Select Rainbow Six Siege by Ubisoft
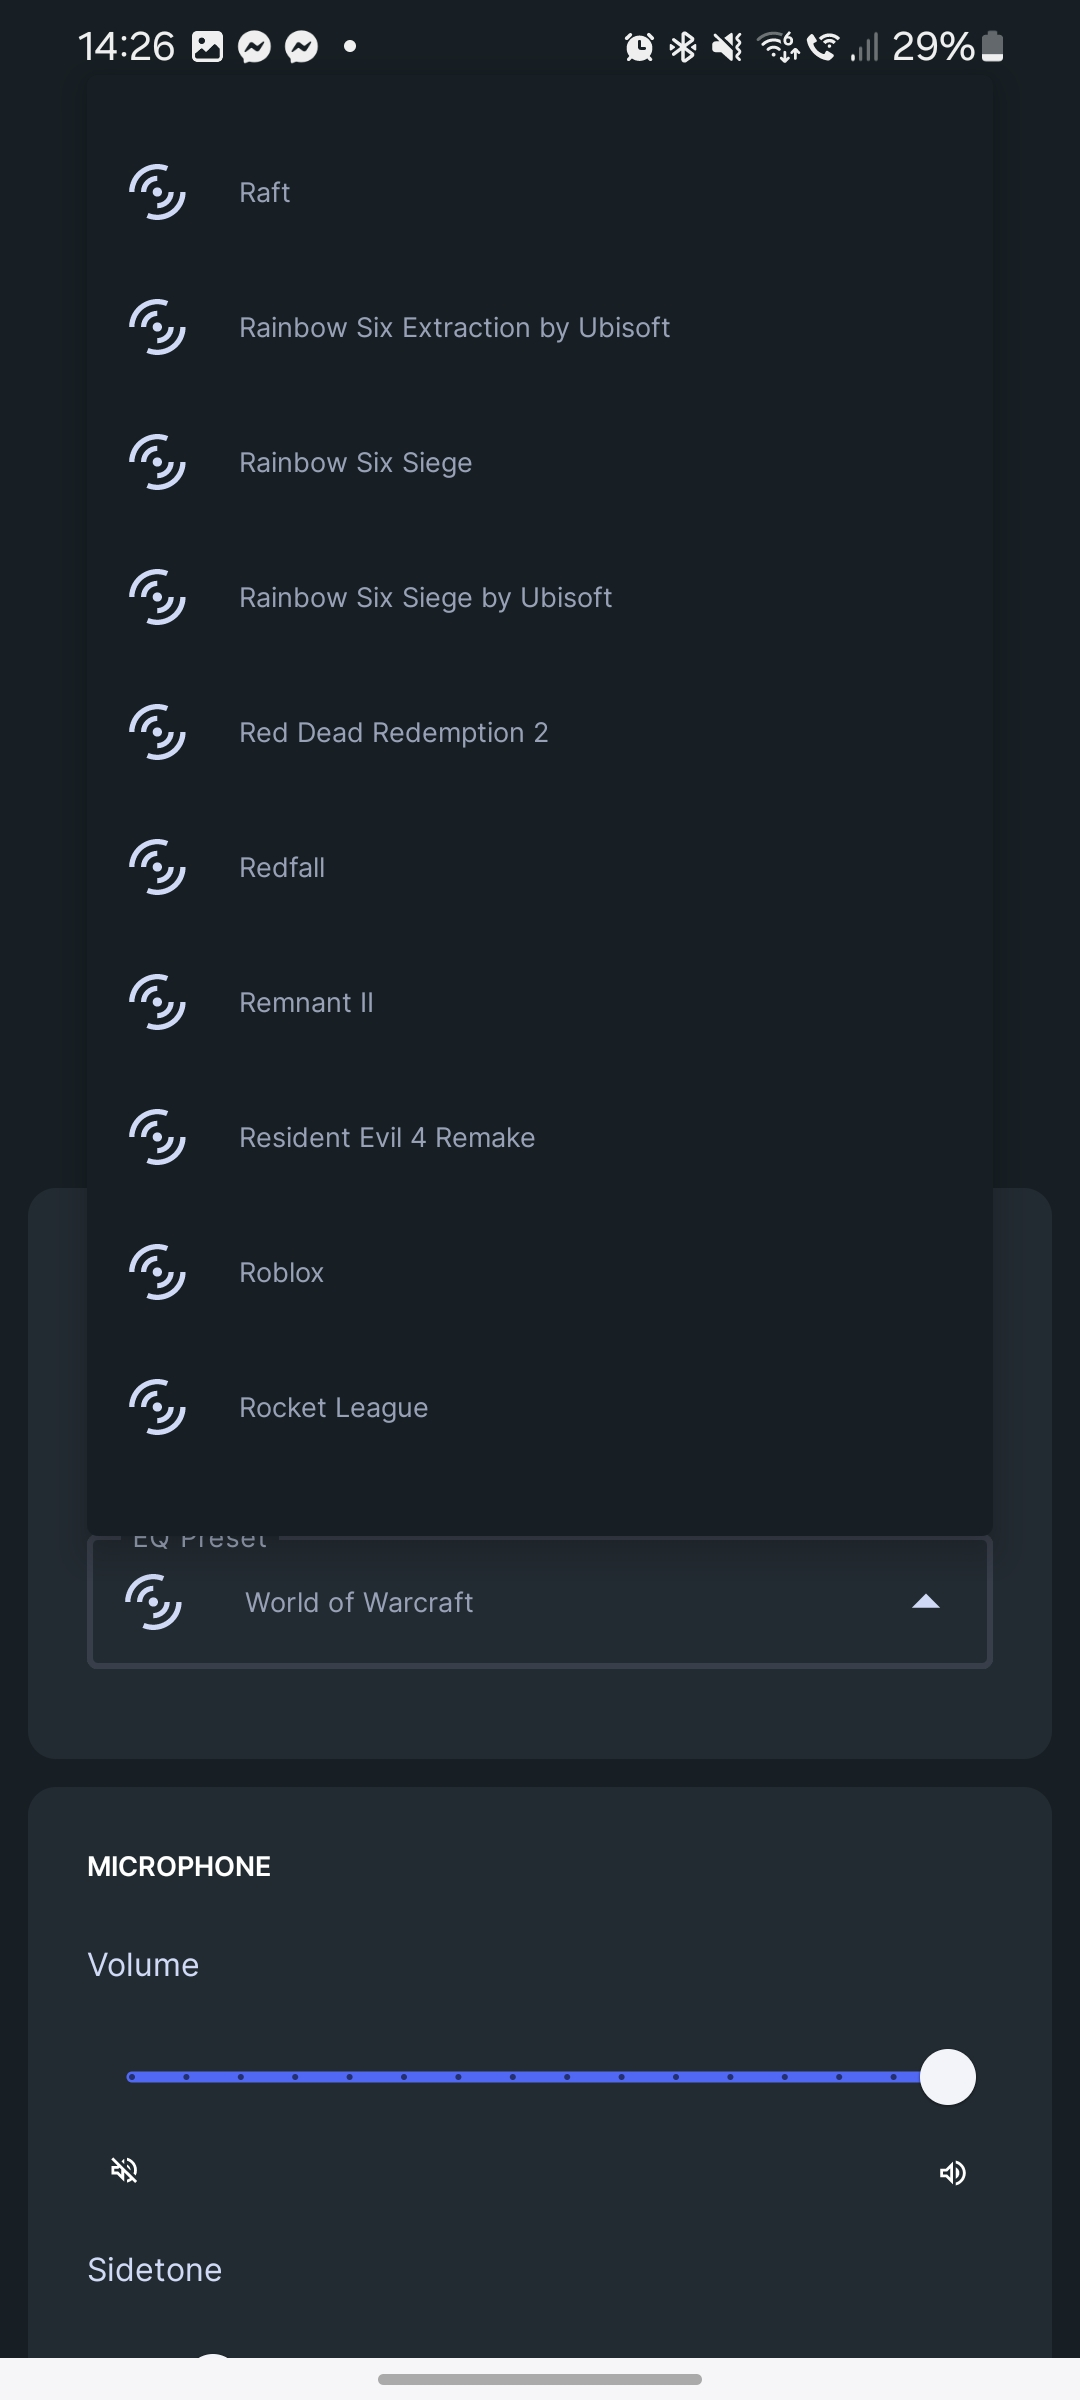The image size is (1080, 2400). [425, 598]
